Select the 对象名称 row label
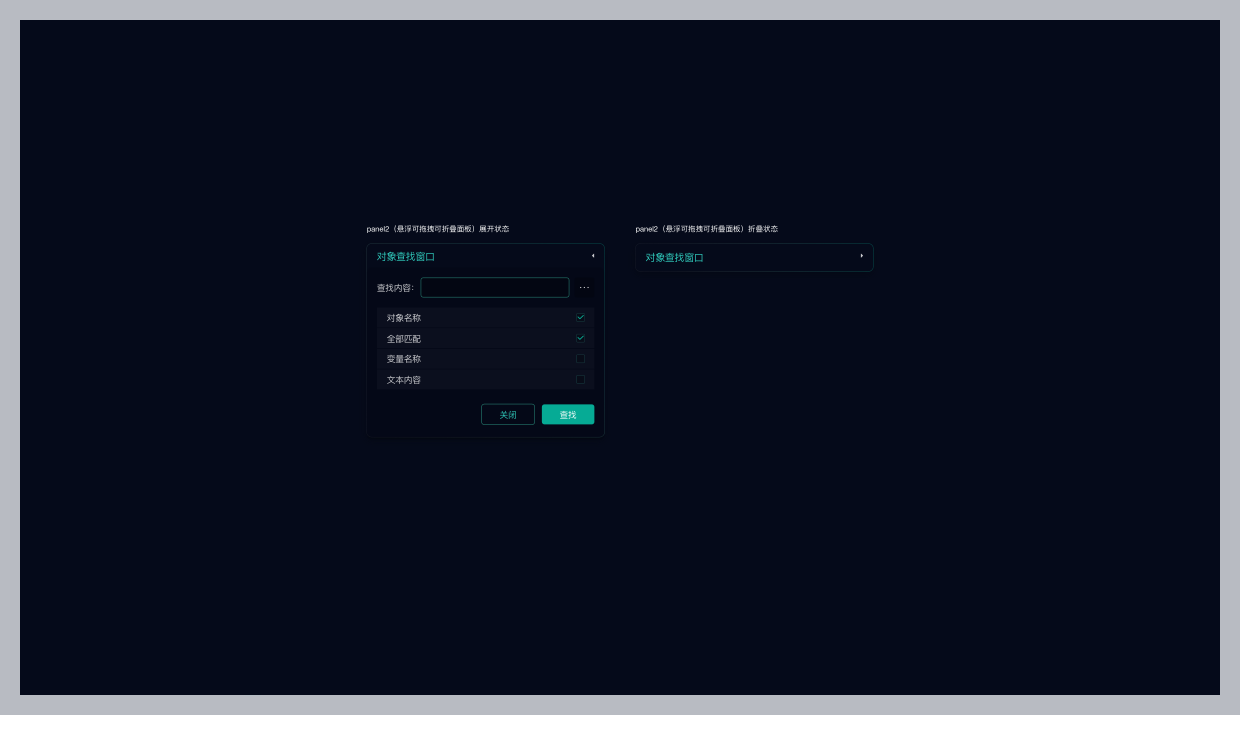The width and height of the screenshot is (1240, 755). (404, 318)
